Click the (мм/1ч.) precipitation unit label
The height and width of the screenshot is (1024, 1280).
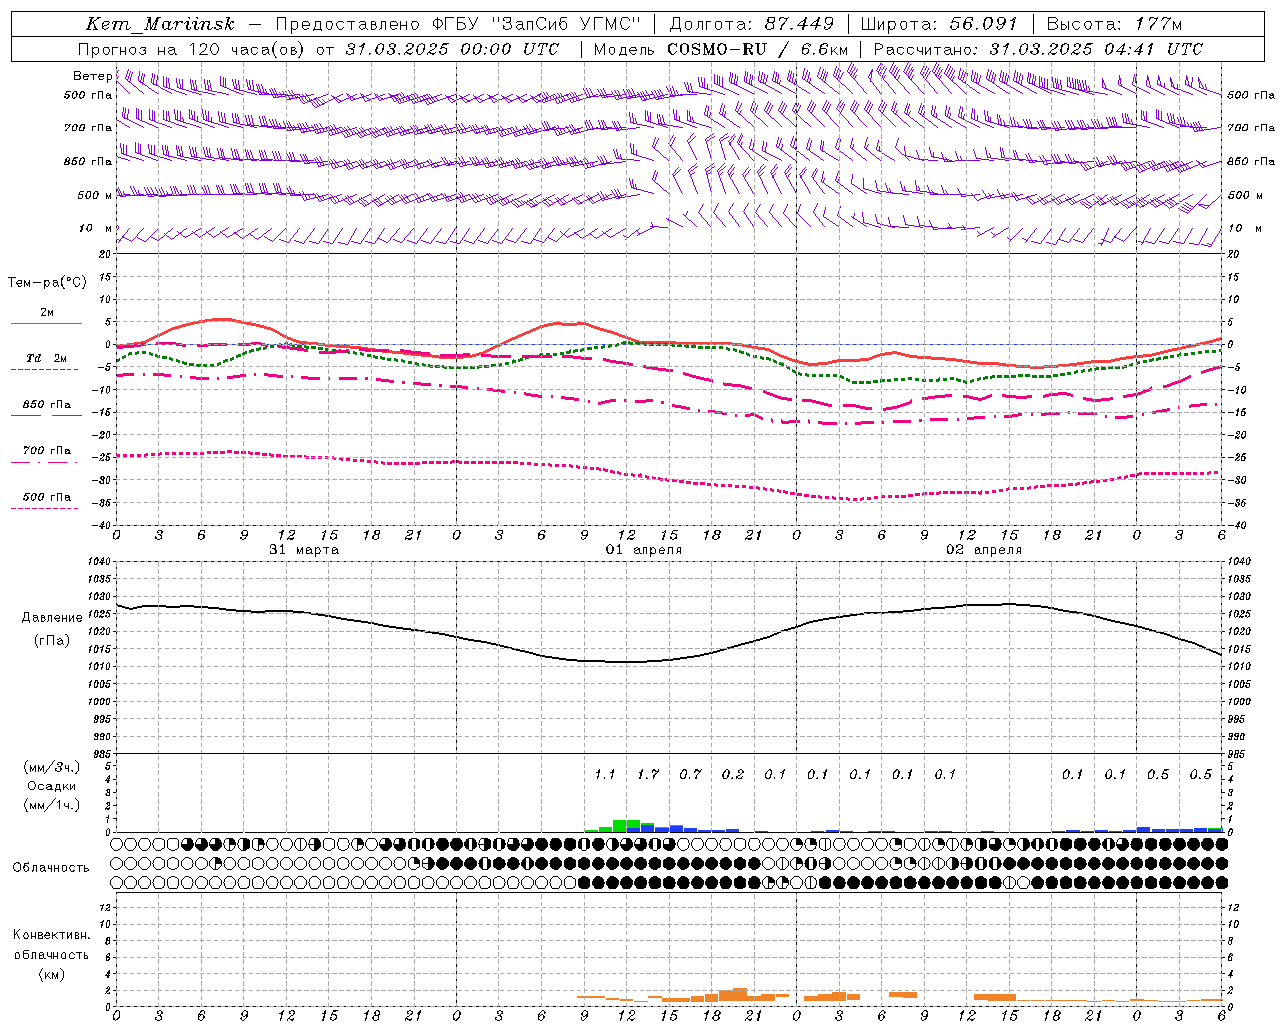click(51, 805)
